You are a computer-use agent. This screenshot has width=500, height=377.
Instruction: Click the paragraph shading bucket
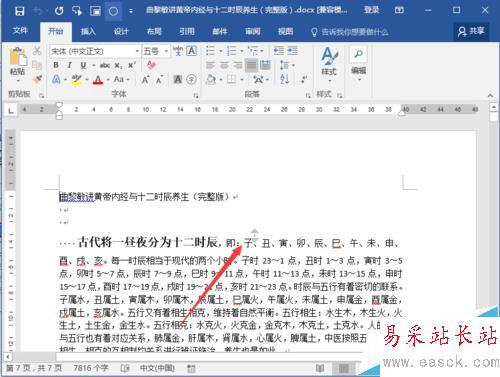(211, 80)
